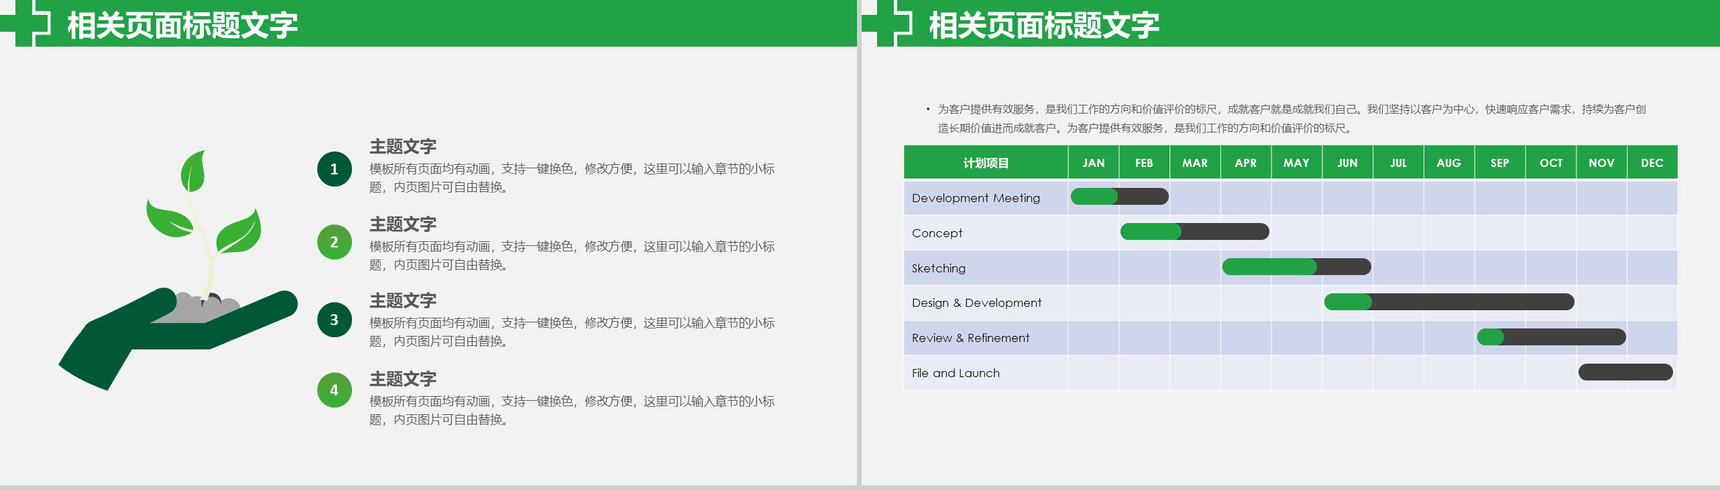
Task: Click the 计划项目 table header cell
Action: click(x=986, y=163)
